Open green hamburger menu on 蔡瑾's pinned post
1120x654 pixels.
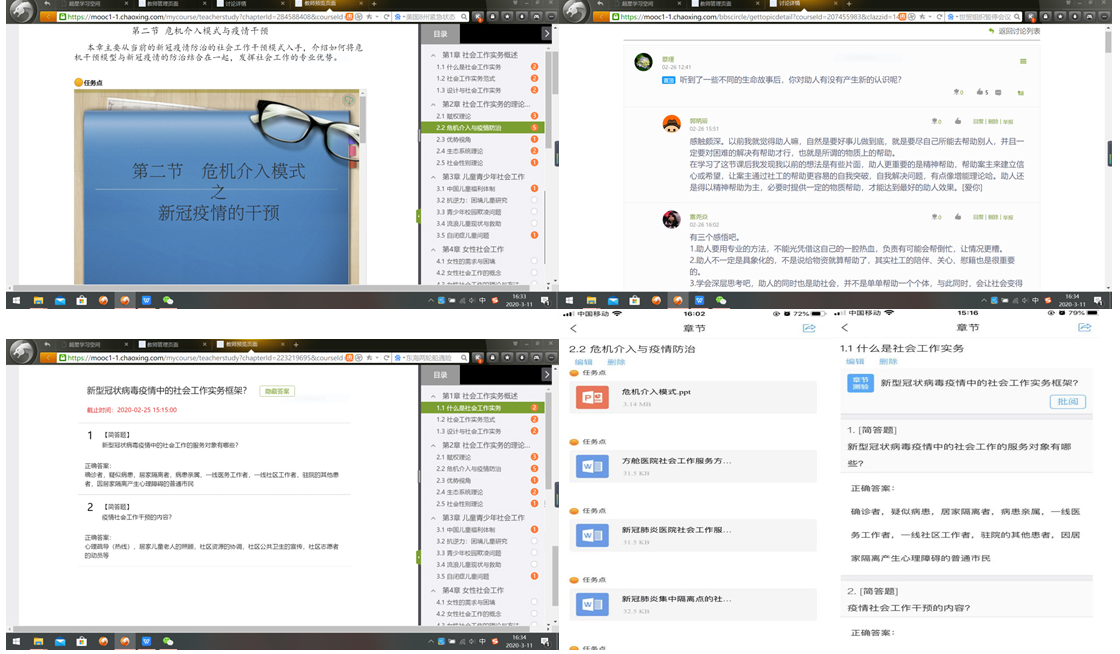point(1022,61)
